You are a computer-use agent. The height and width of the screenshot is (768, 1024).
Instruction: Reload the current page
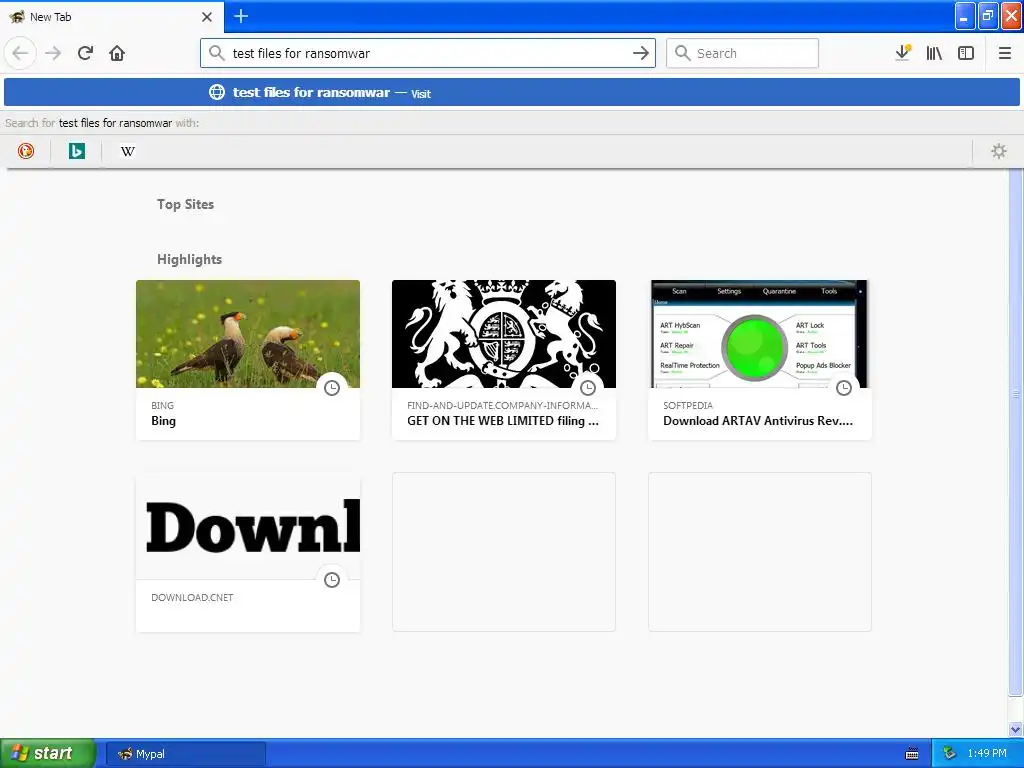(x=85, y=53)
